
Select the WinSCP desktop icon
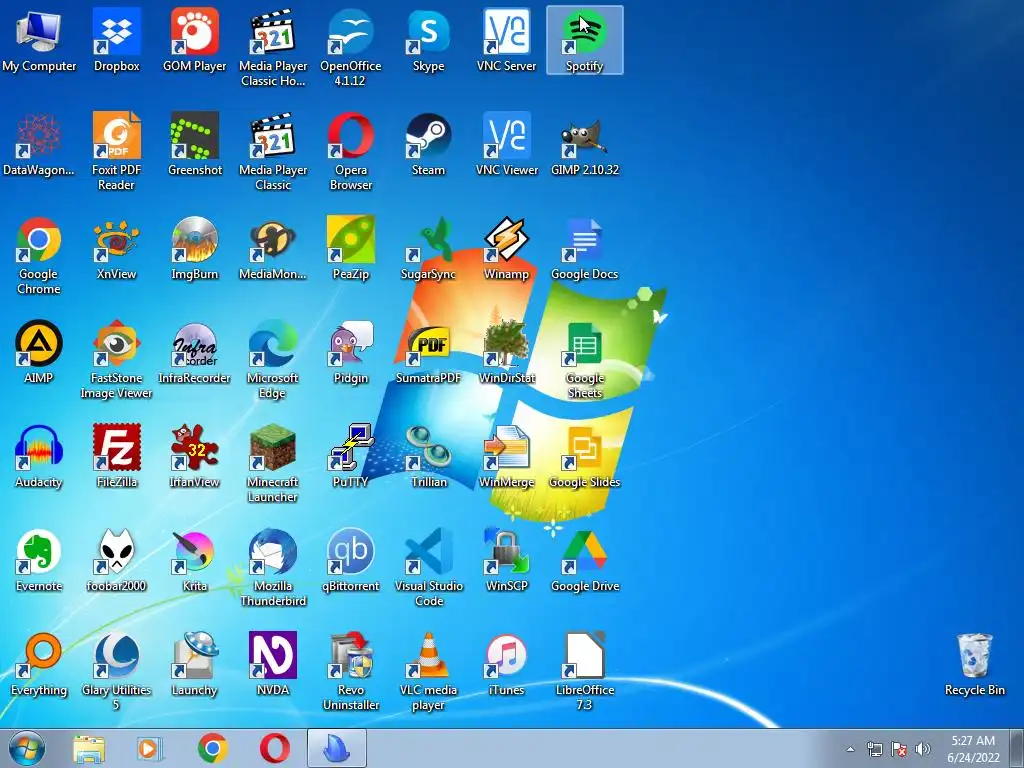(x=507, y=560)
